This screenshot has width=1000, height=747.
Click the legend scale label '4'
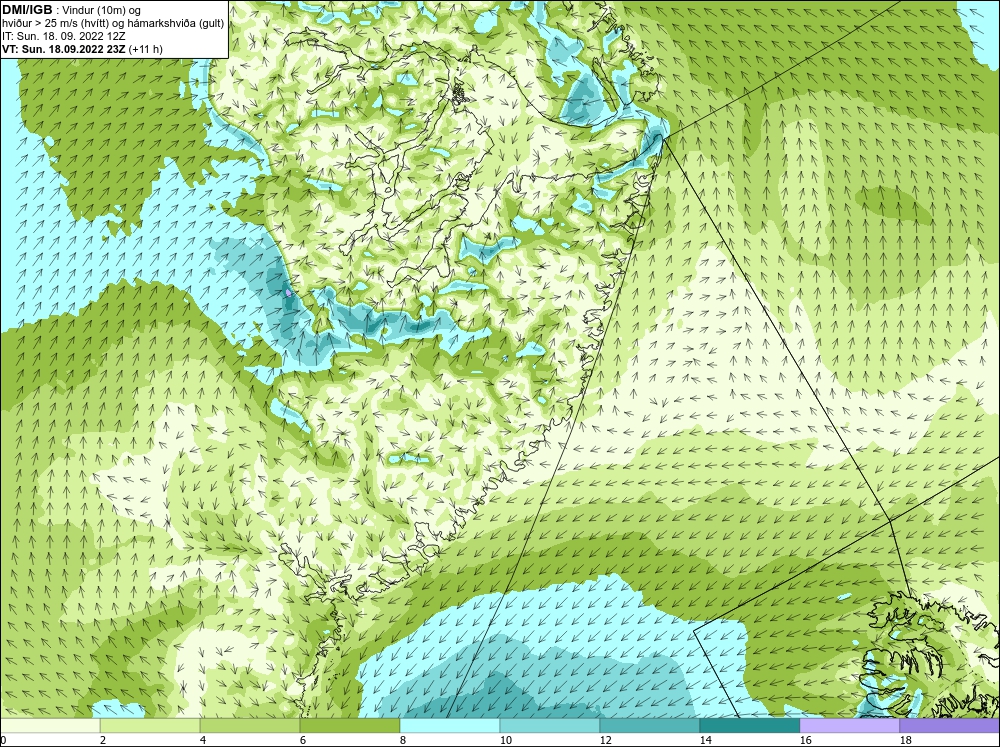pyautogui.click(x=203, y=740)
